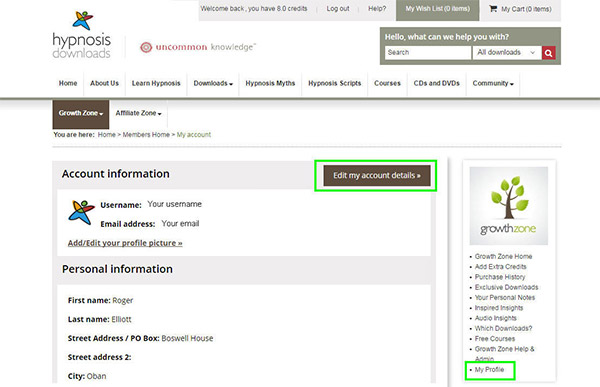Viewport: 600px width, 387px height.
Task: Open Audio Insights link
Action: pos(496,318)
